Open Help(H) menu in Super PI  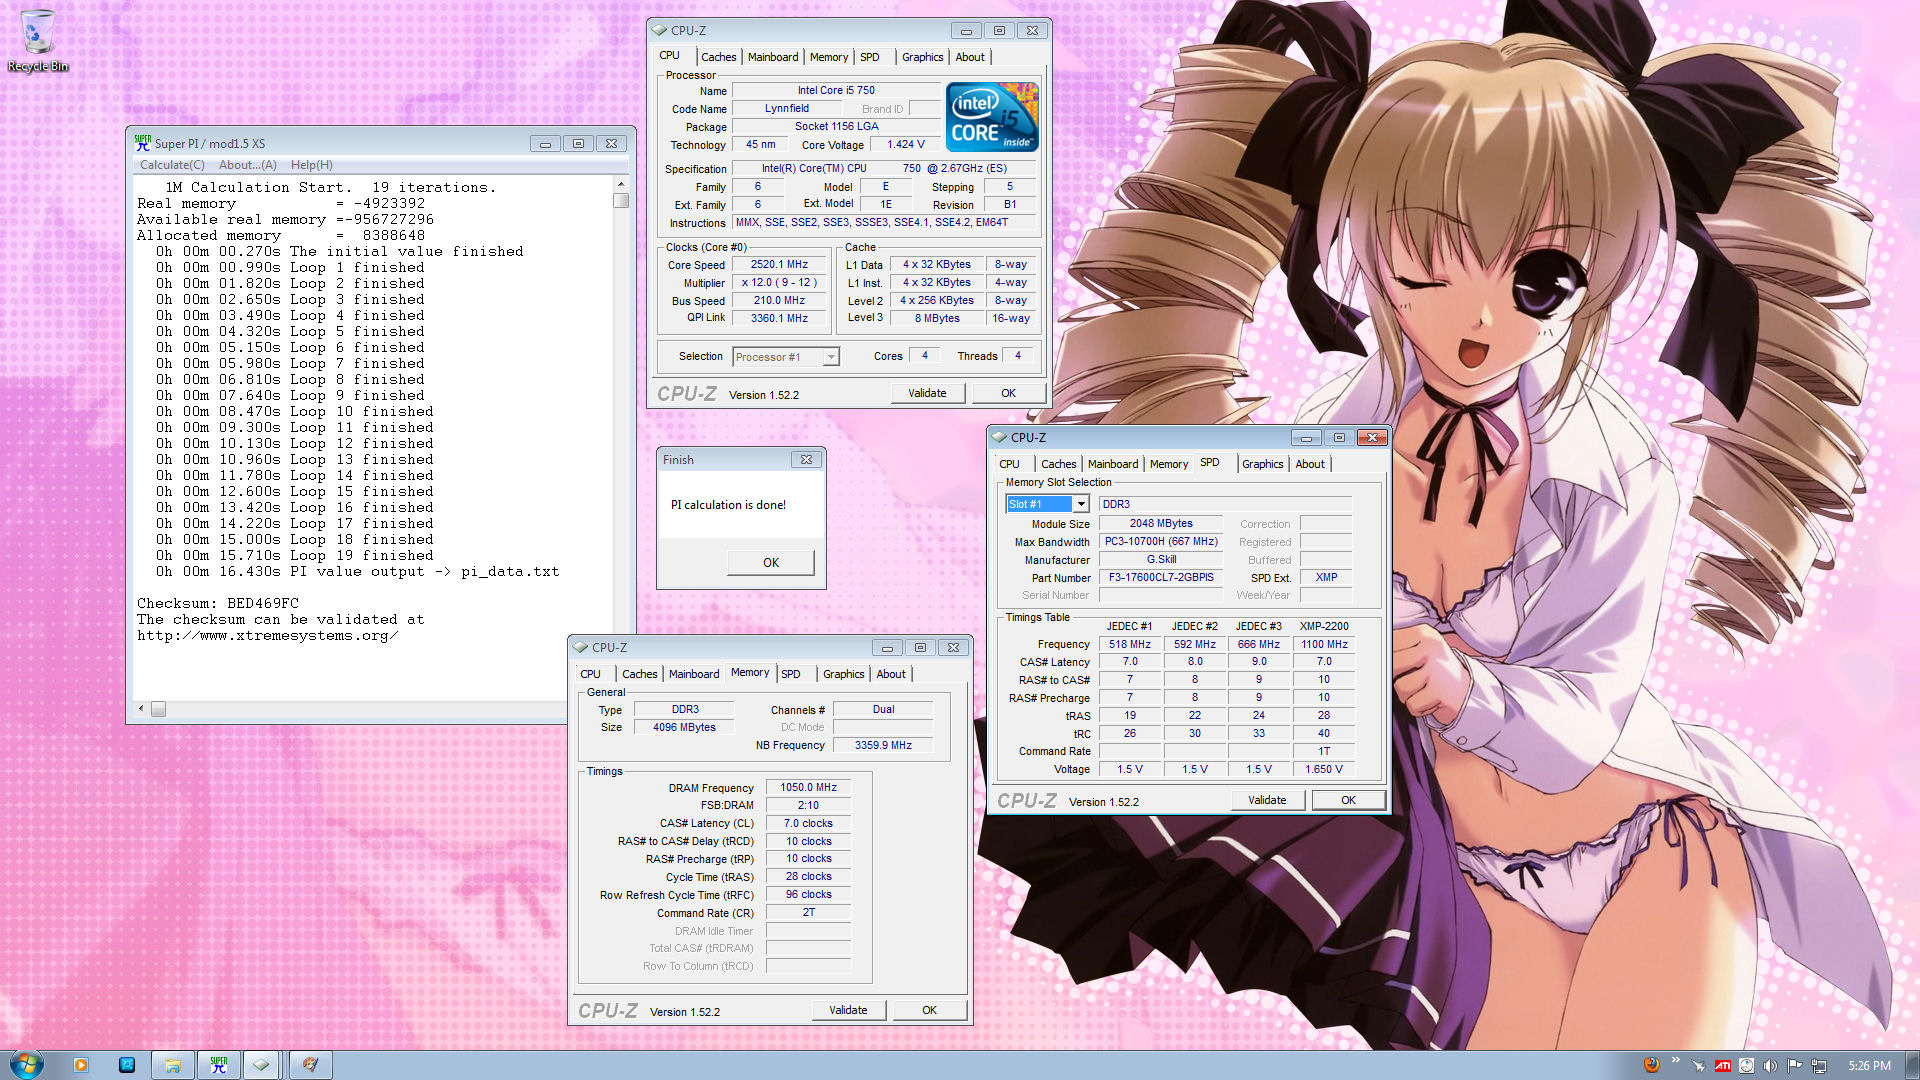click(312, 165)
